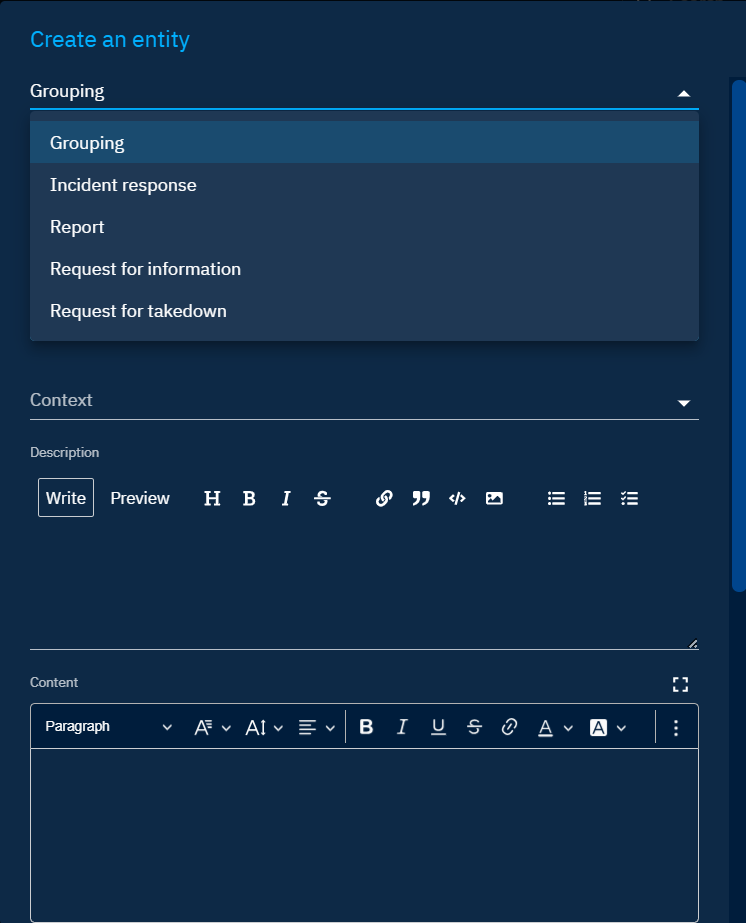This screenshot has height=923, width=746.
Task: Open the text alignment dropdown
Action: 316,727
